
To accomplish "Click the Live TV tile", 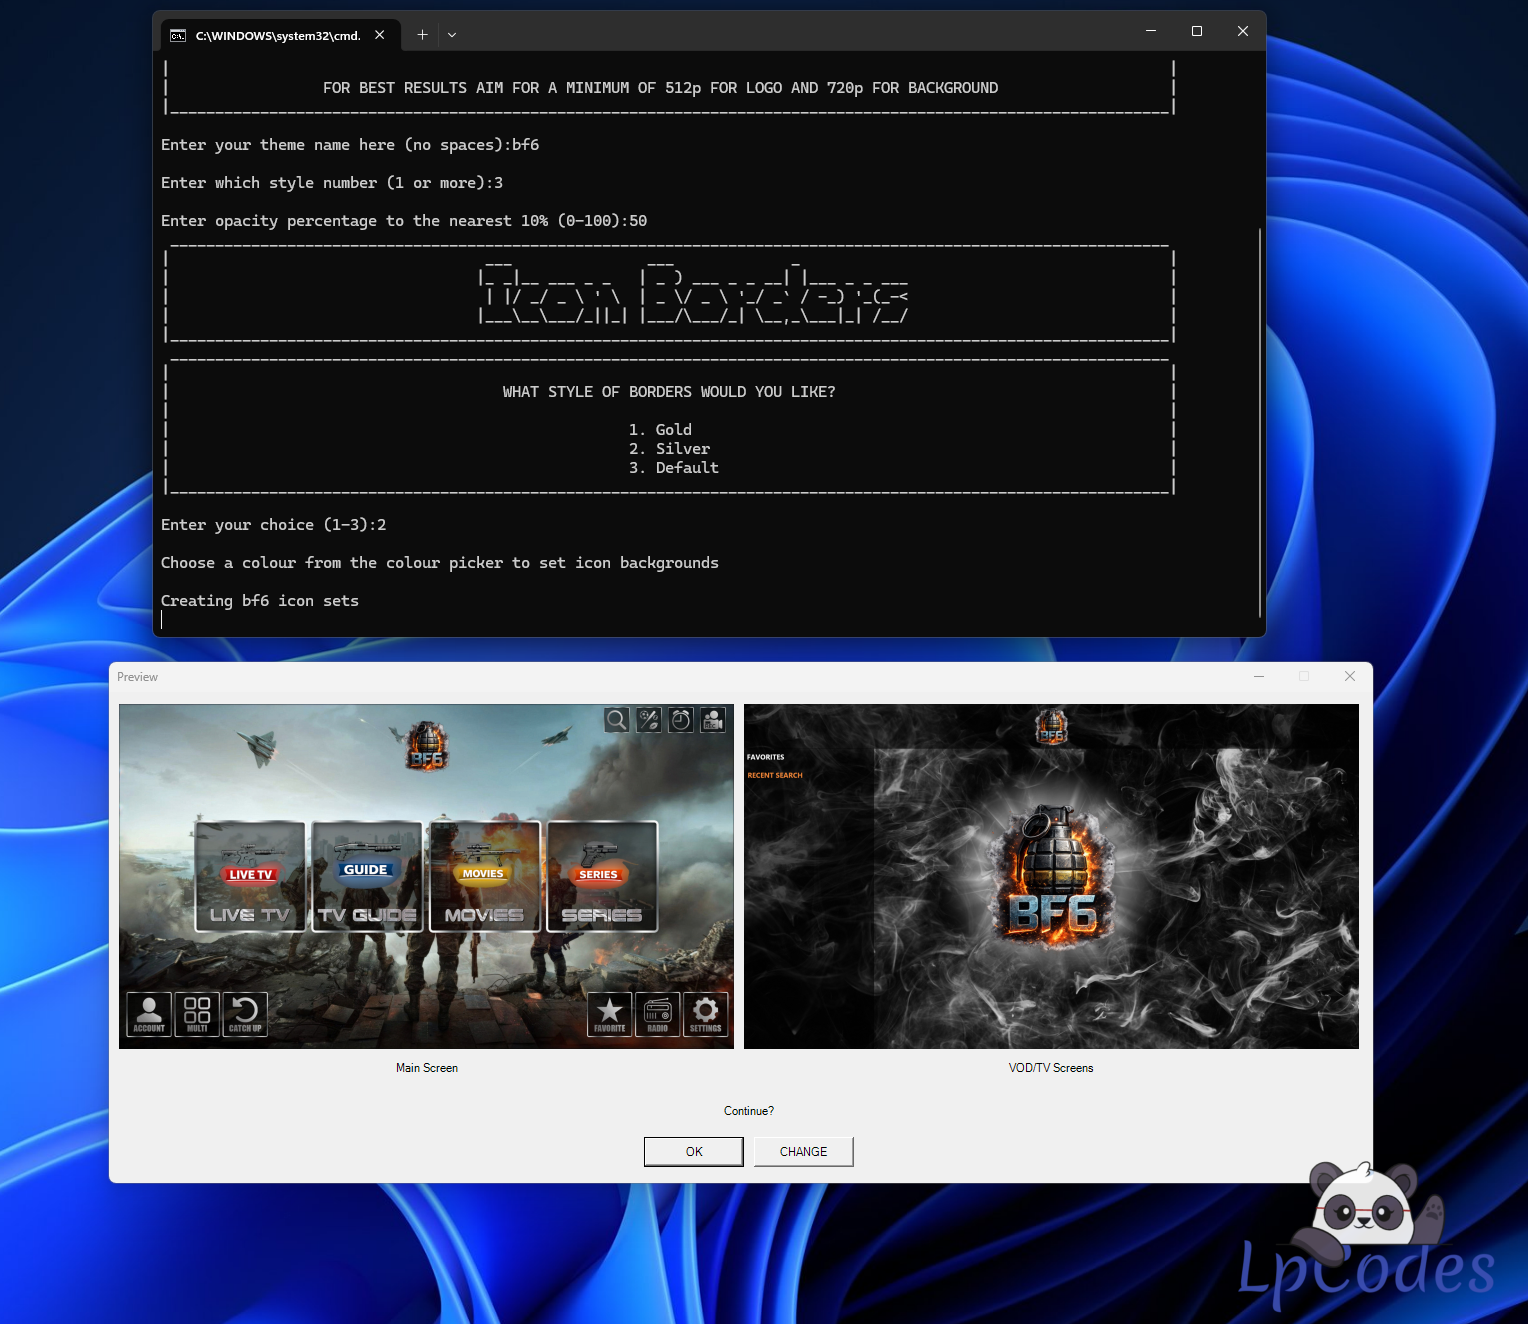I will [x=250, y=876].
